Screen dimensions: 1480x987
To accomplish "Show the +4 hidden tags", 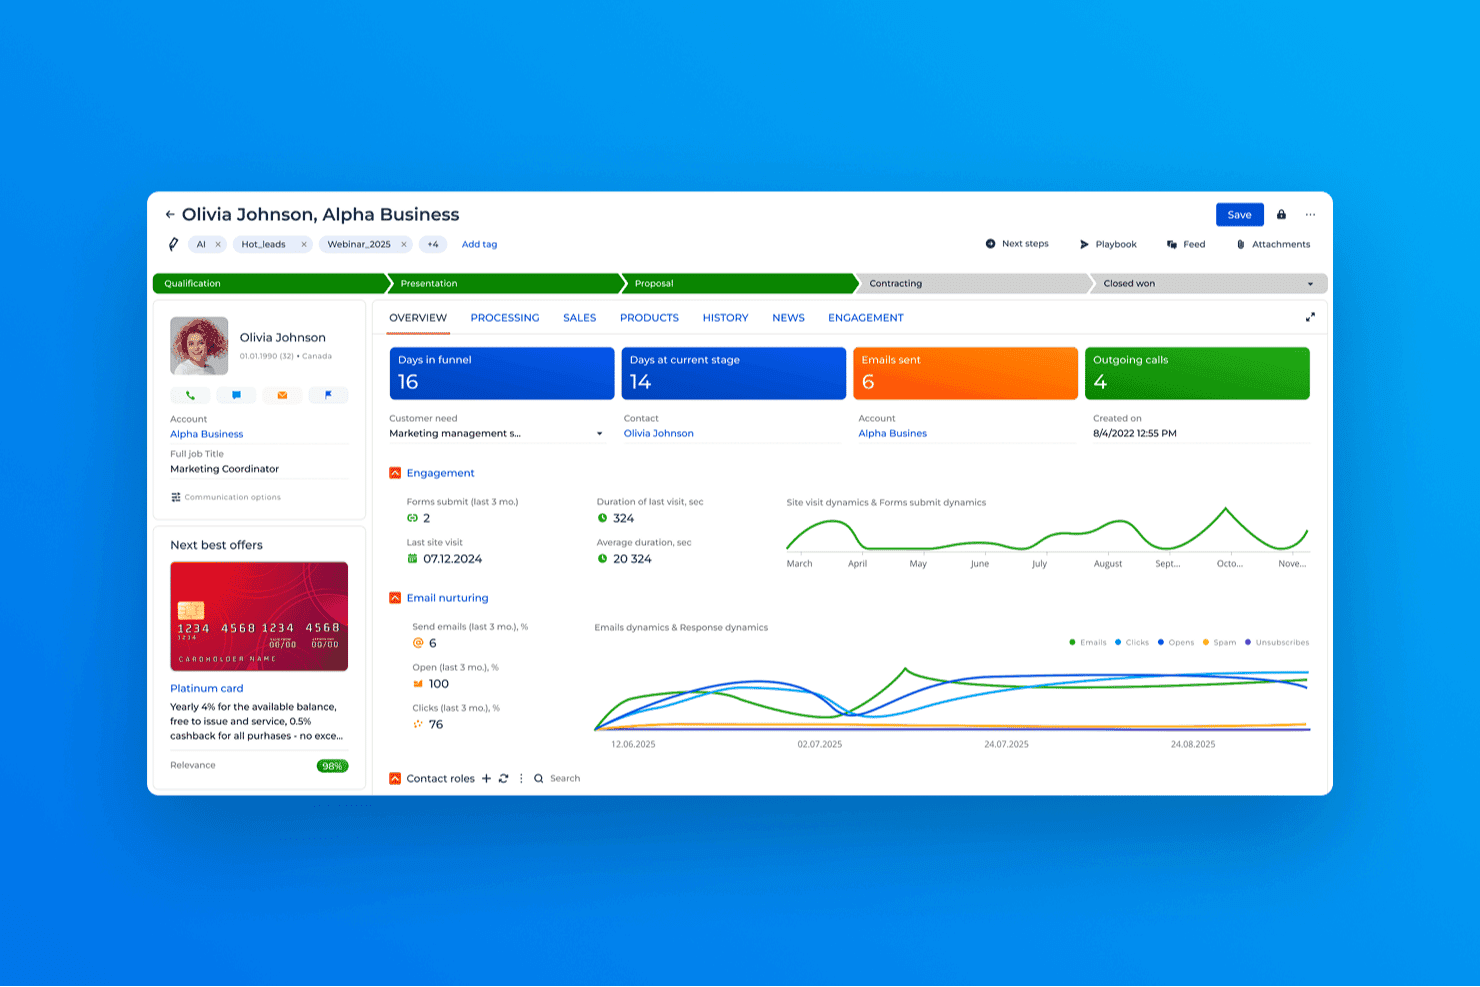I will (x=433, y=244).
